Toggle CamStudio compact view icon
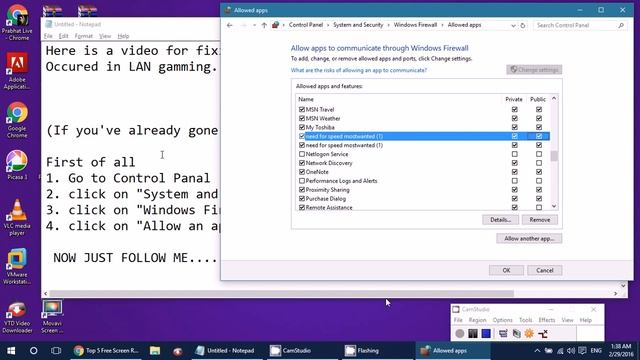Image resolution: width=640 pixels, height=360 pixels. (503, 333)
